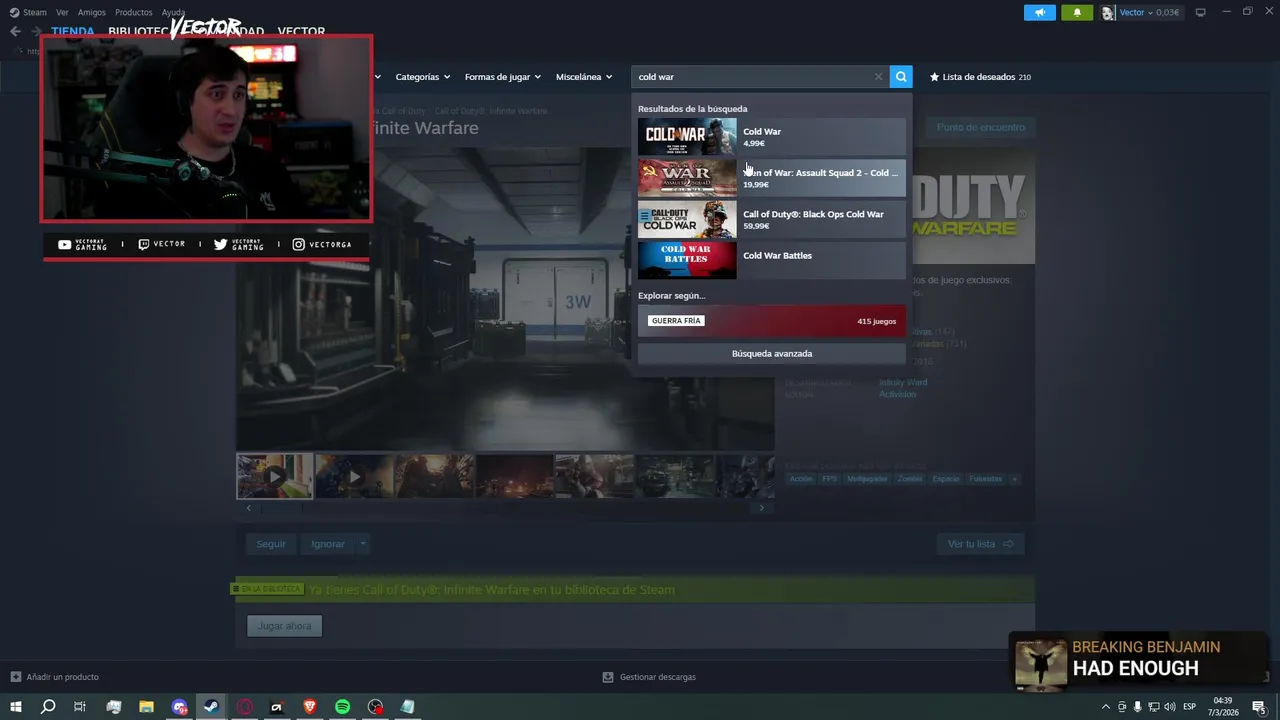The width and height of the screenshot is (1280, 720).
Task: Click the search magnifier button
Action: [x=901, y=76]
